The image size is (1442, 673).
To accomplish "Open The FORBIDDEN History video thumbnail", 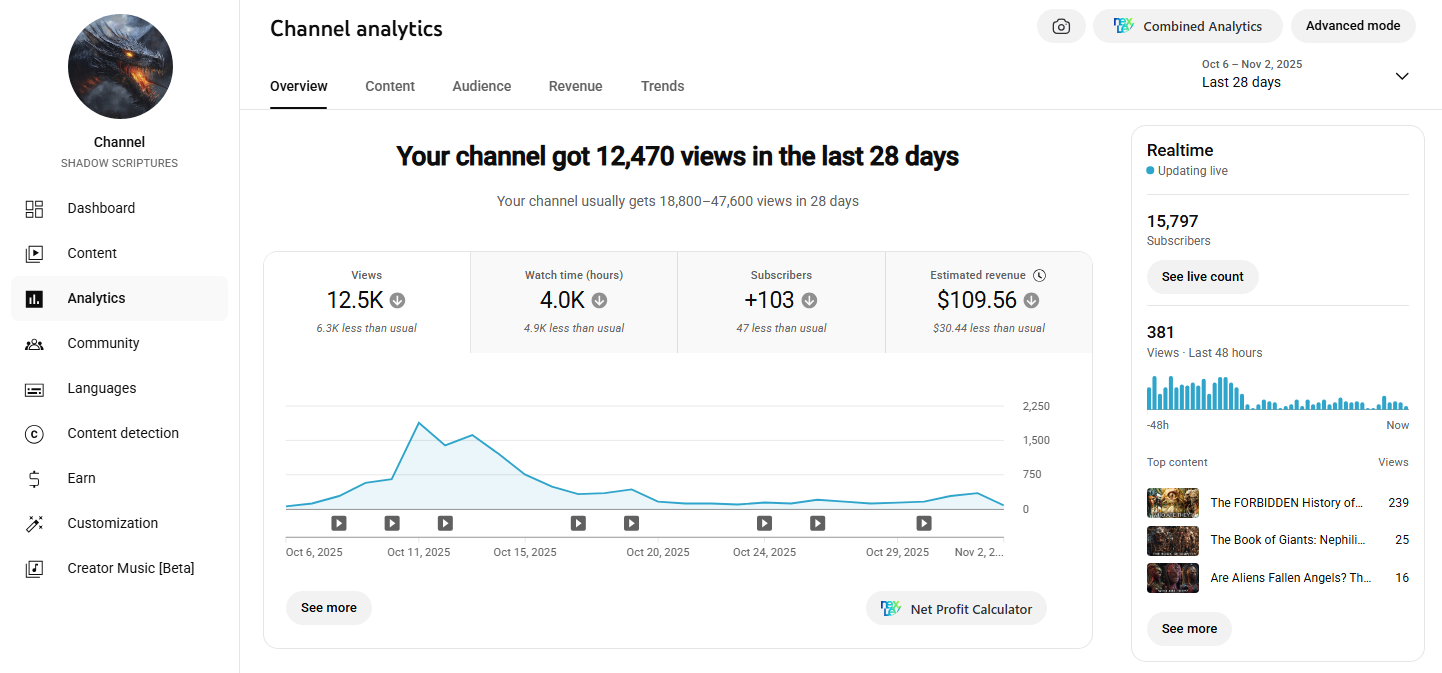I will click(1172, 503).
